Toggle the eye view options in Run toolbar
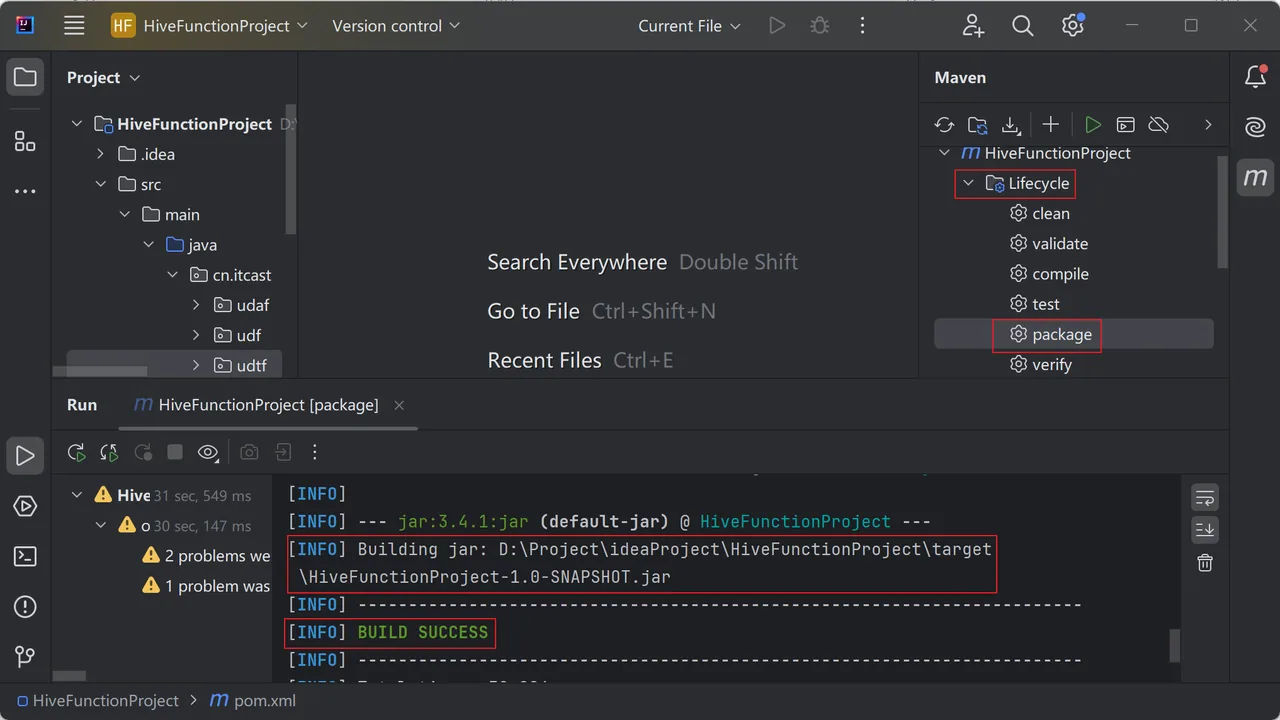 click(x=208, y=453)
